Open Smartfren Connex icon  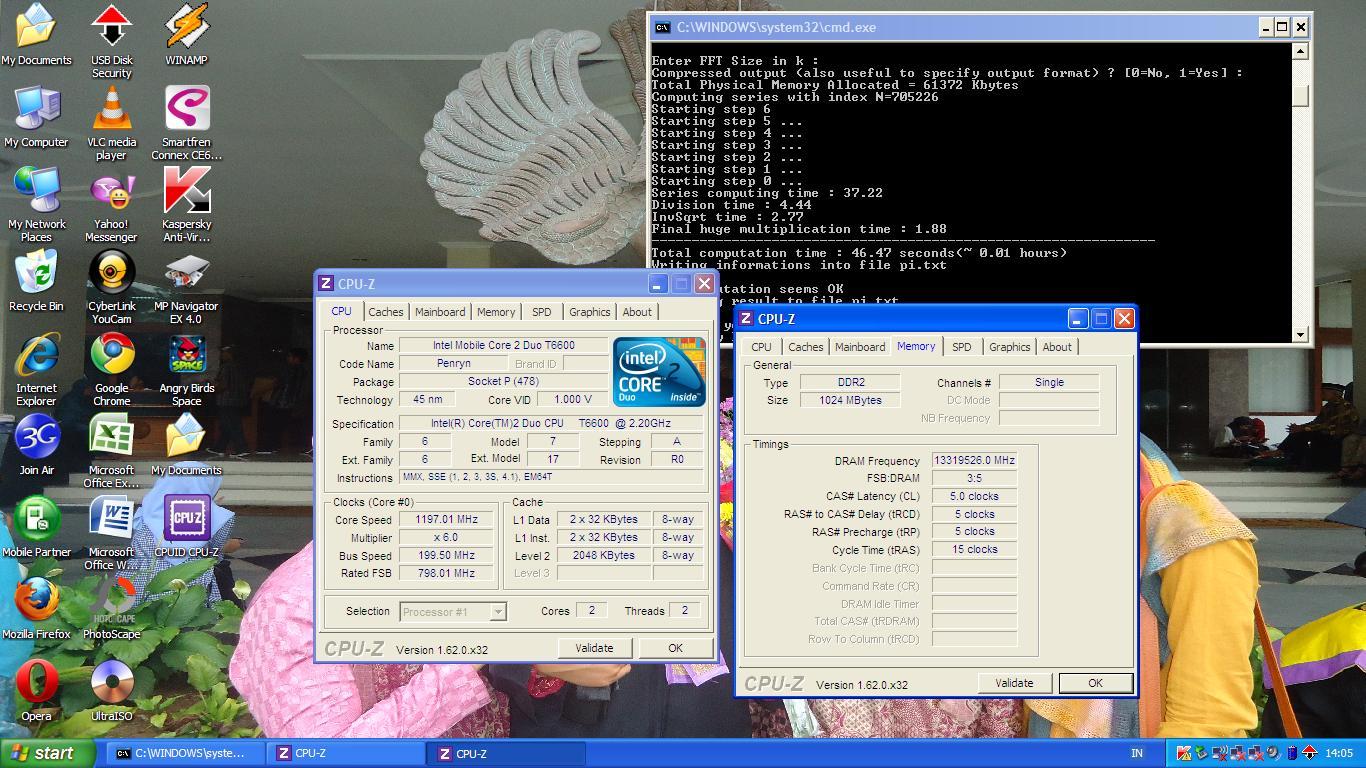pos(186,122)
